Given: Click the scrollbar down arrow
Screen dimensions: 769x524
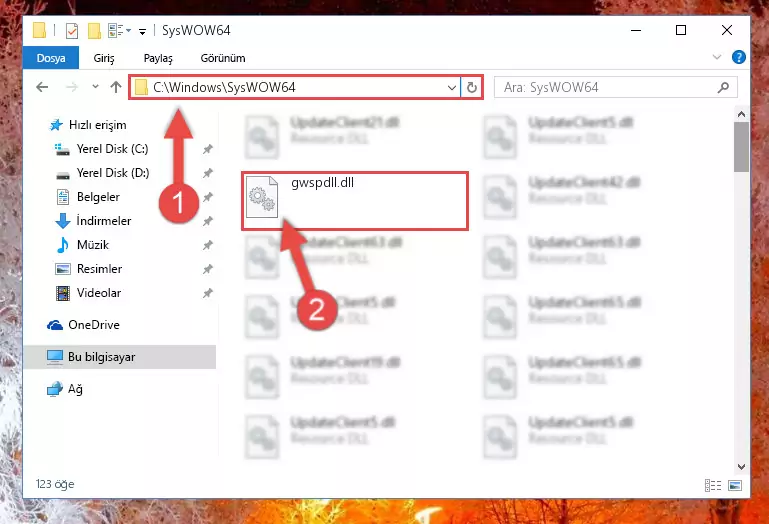Looking at the screenshot, I should 741,467.
